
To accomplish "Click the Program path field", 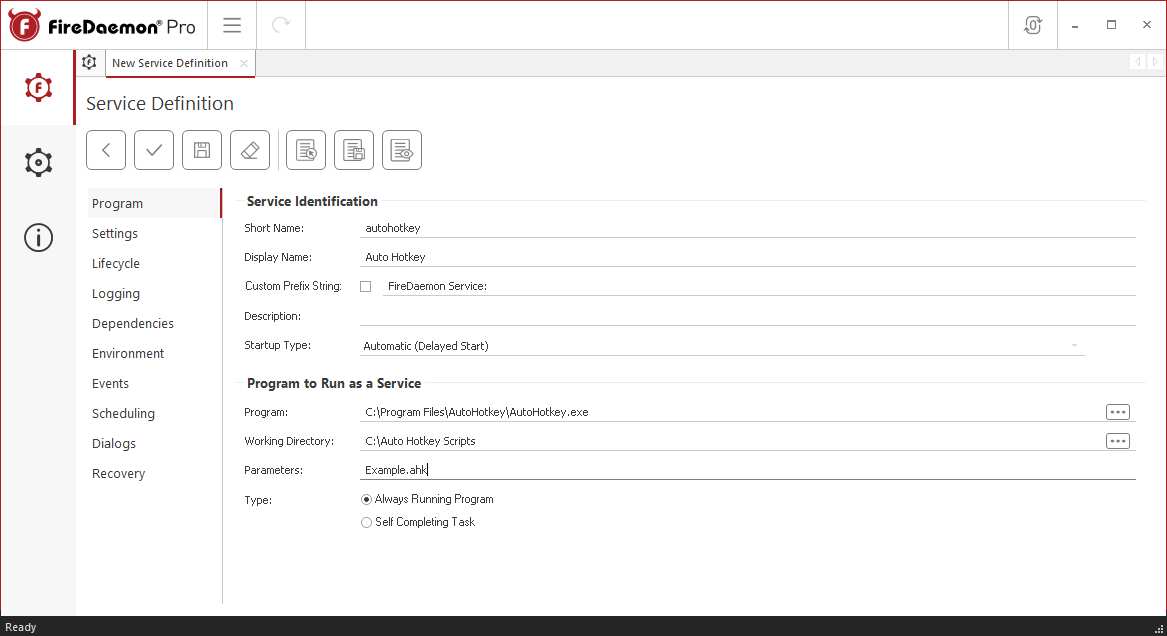I will 732,412.
